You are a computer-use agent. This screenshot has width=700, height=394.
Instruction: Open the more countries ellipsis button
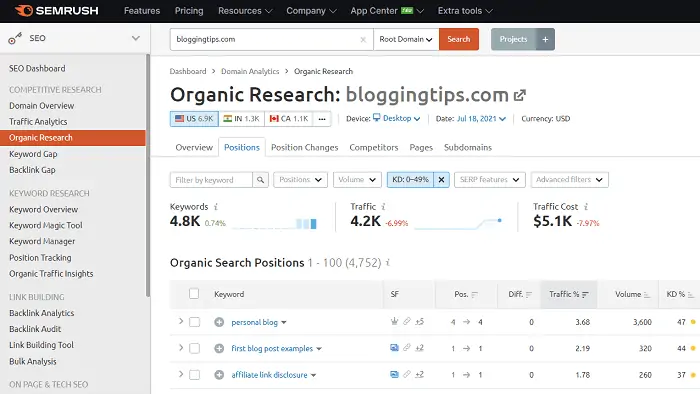[x=322, y=119]
